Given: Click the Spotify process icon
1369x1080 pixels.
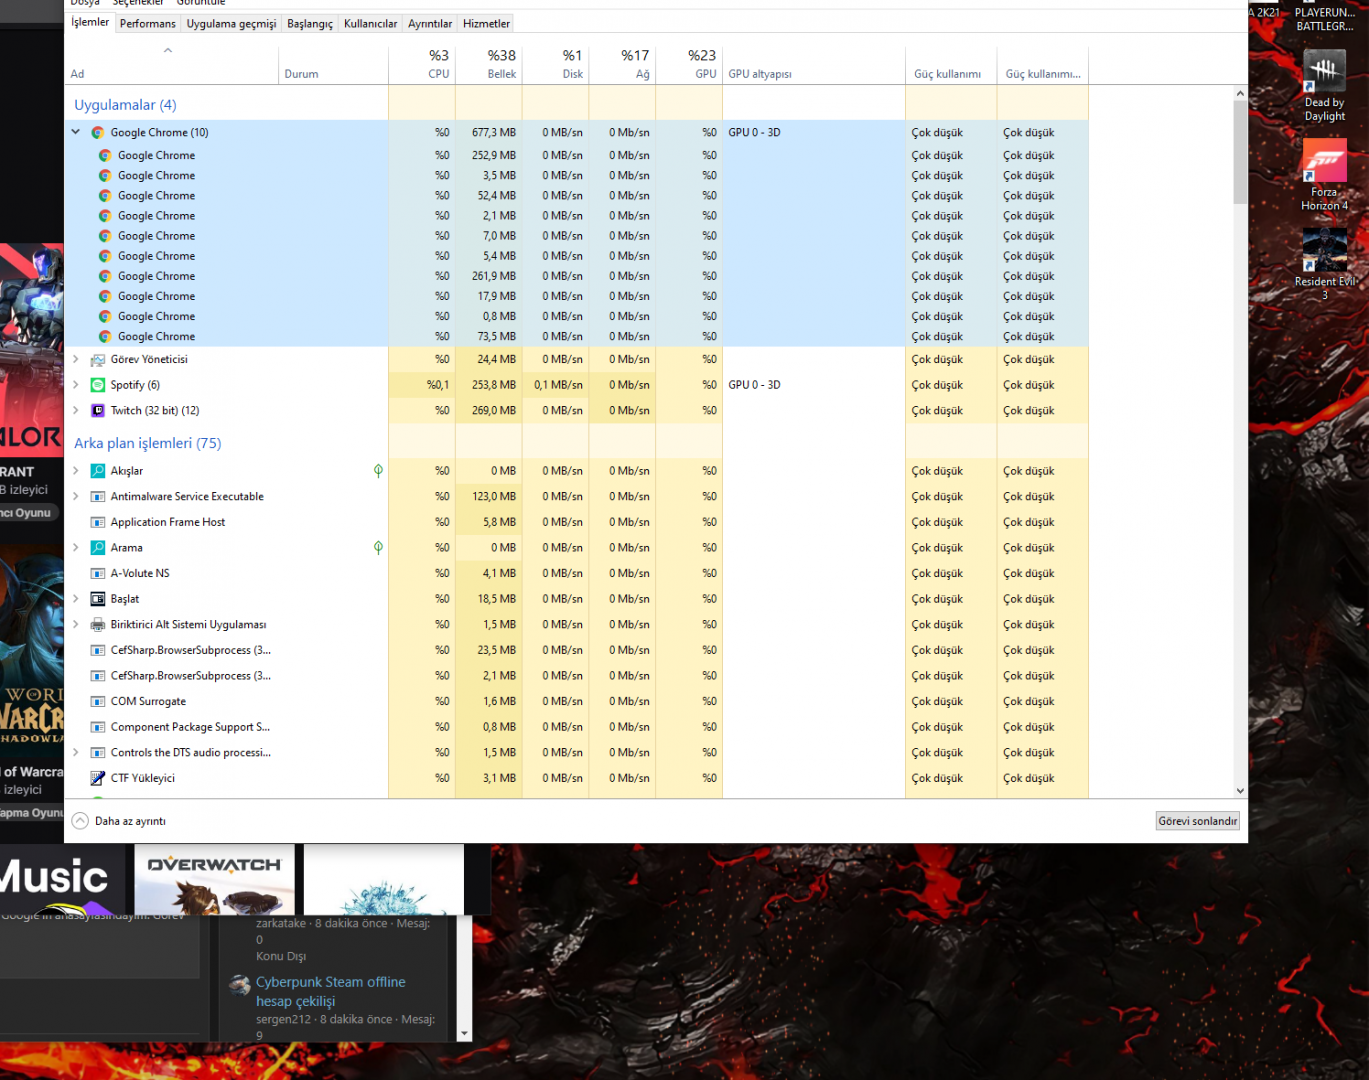Looking at the screenshot, I should (98, 385).
